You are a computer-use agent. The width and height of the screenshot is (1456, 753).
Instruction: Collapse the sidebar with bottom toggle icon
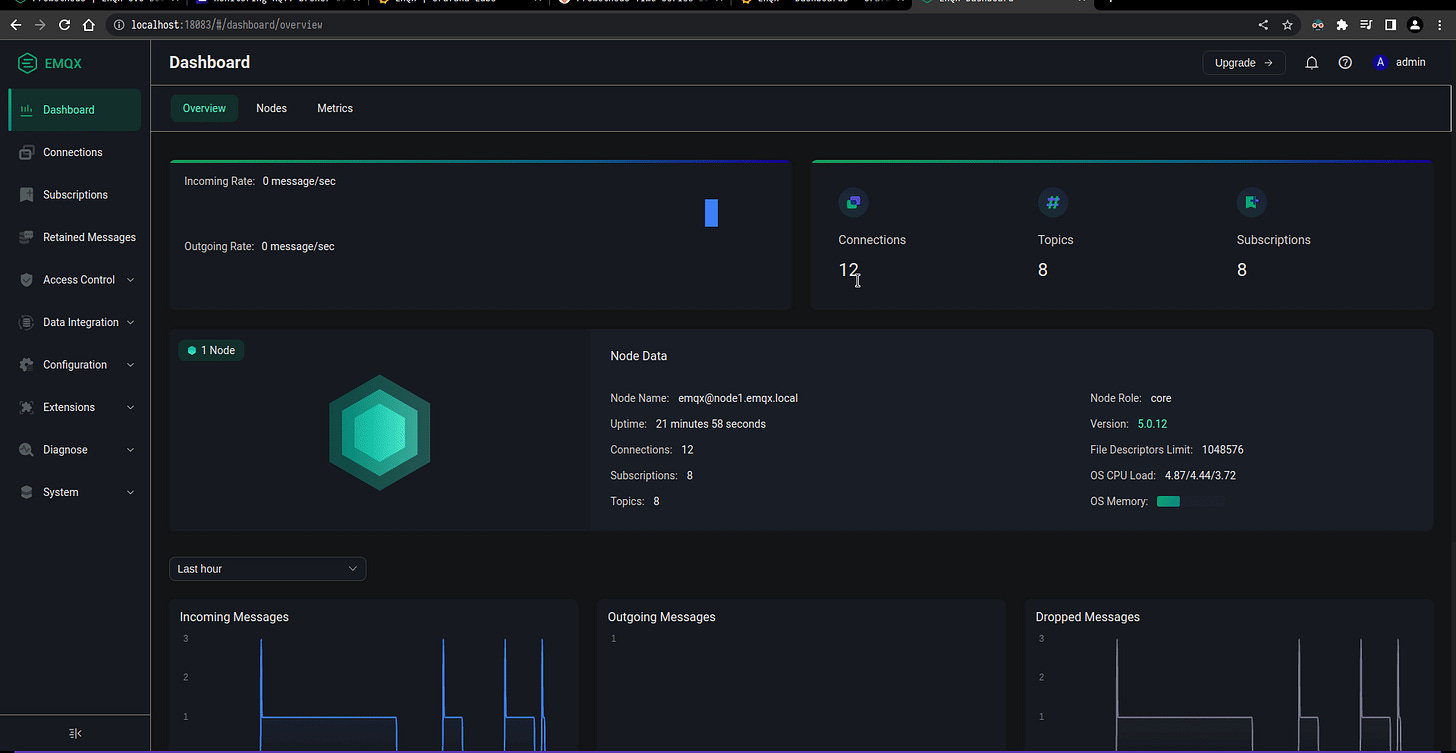75,733
